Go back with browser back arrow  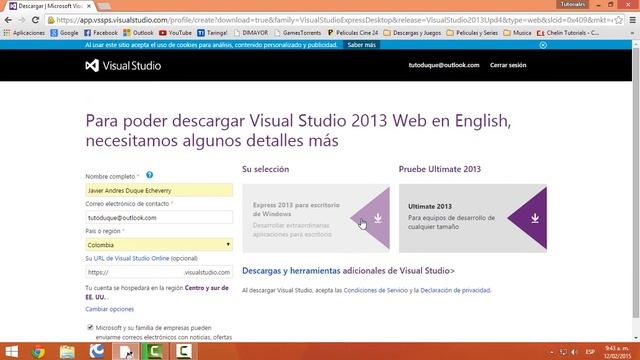pos(8,20)
